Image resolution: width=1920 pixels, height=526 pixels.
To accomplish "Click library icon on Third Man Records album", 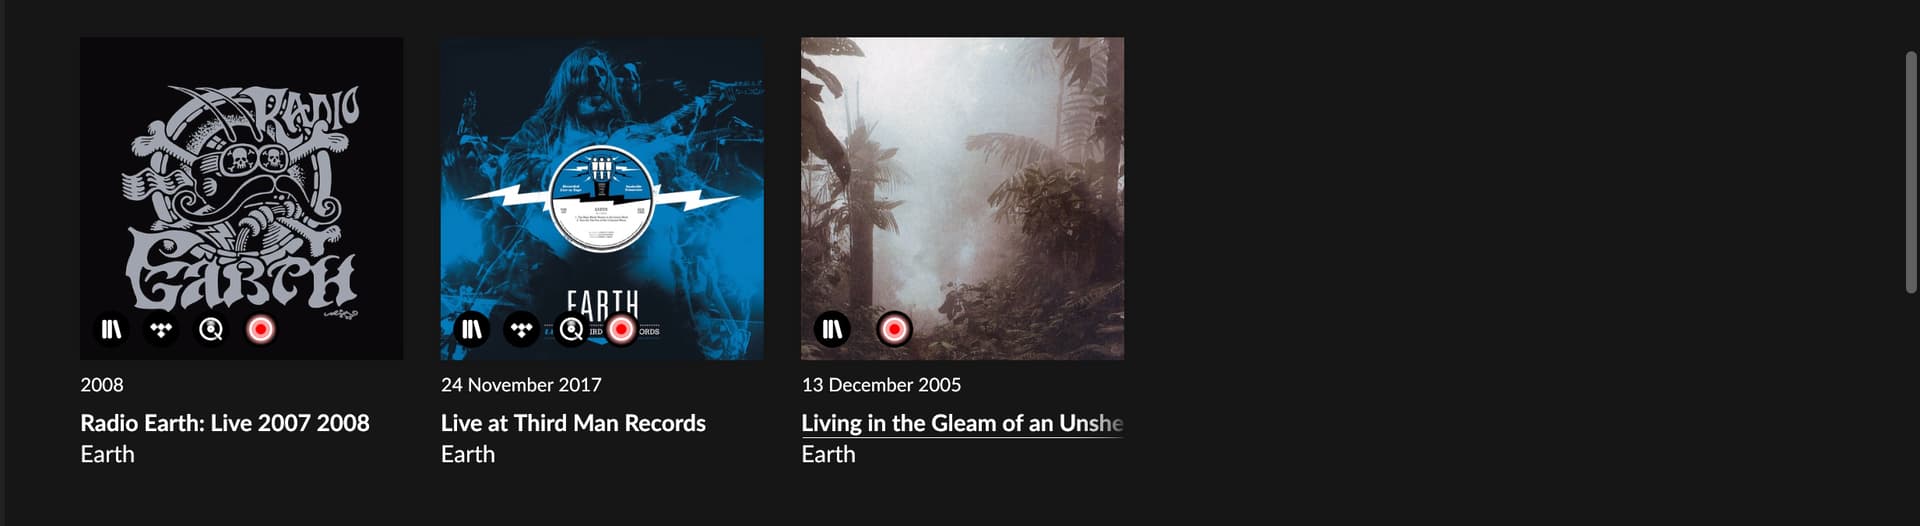I will (x=472, y=329).
